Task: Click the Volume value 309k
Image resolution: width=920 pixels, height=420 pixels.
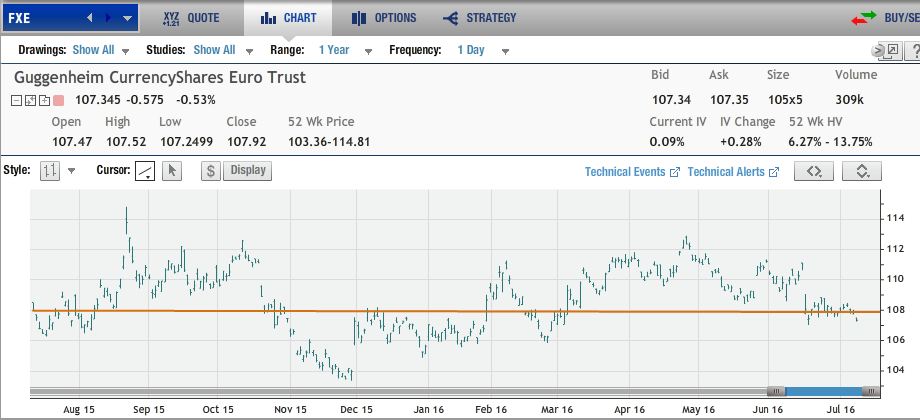Action: pyautogui.click(x=849, y=100)
